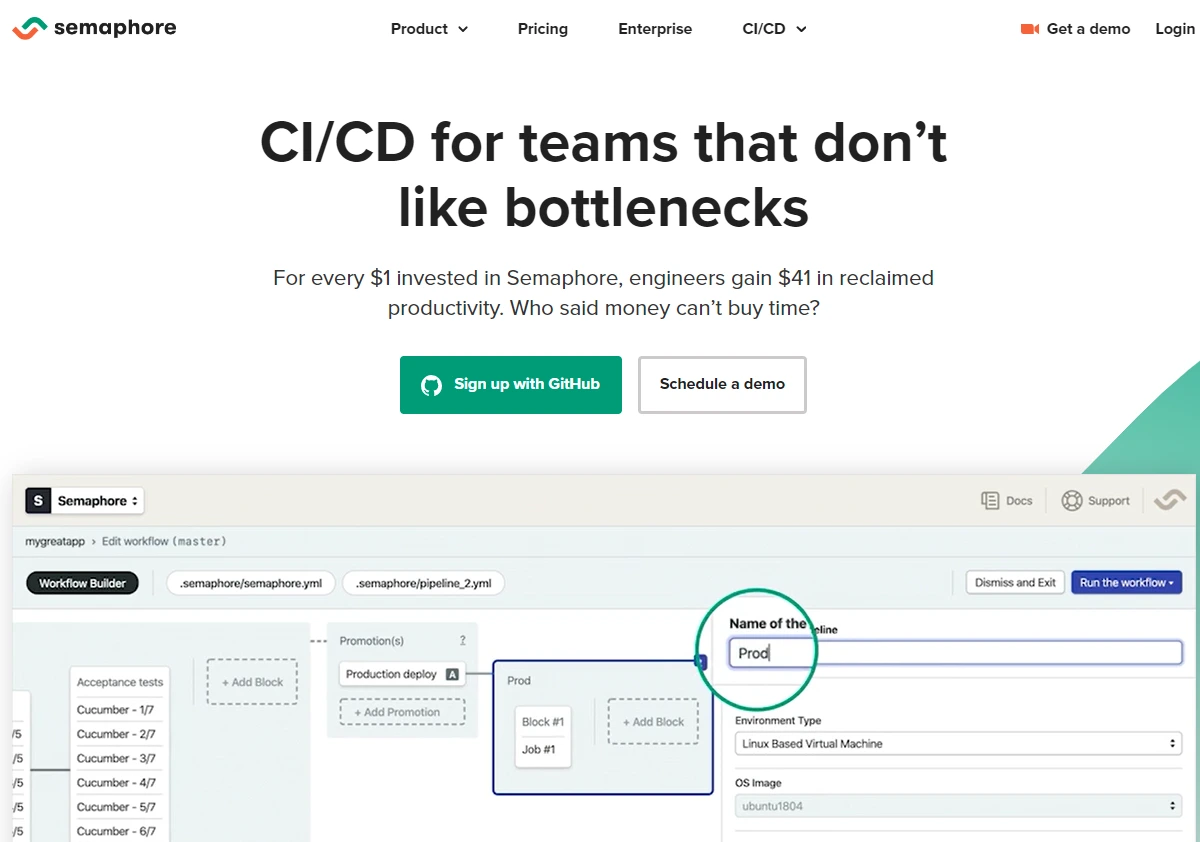Click the GitHub octocat icon
1200x842 pixels.
pos(431,385)
